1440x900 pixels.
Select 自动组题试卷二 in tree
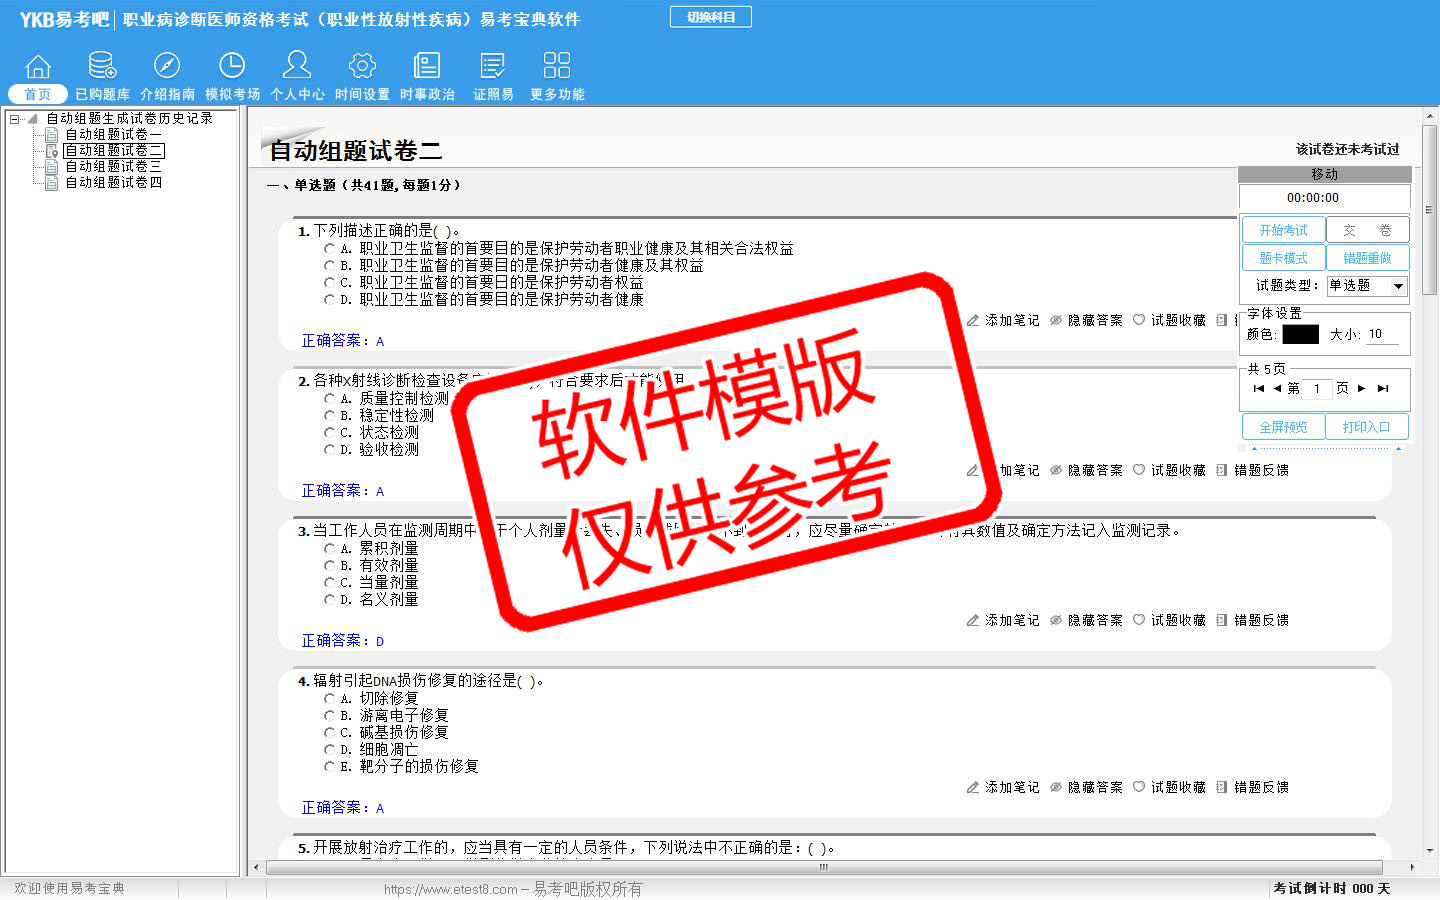[113, 150]
